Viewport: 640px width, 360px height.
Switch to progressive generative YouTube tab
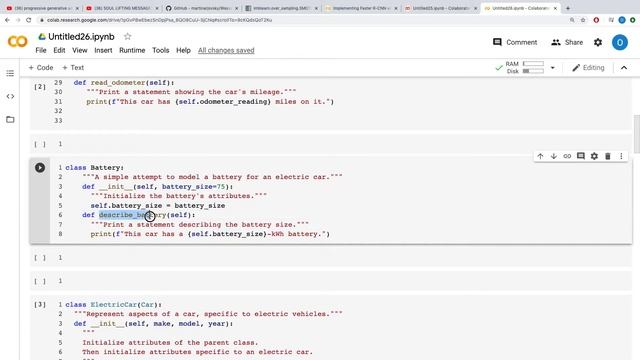pyautogui.click(x=42, y=8)
